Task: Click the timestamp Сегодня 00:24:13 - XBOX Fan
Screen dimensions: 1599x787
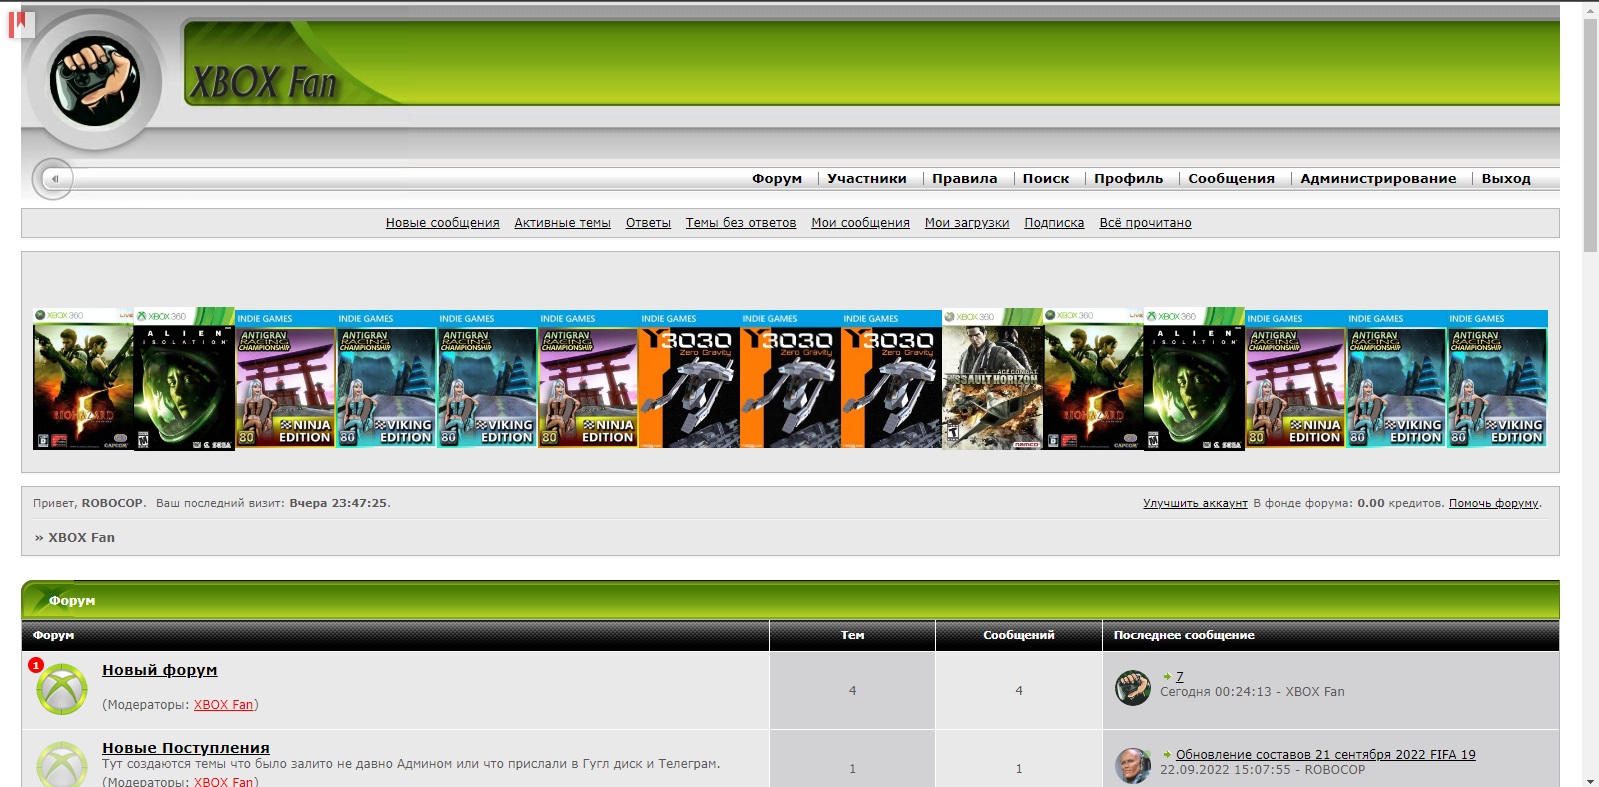Action: tap(1252, 692)
